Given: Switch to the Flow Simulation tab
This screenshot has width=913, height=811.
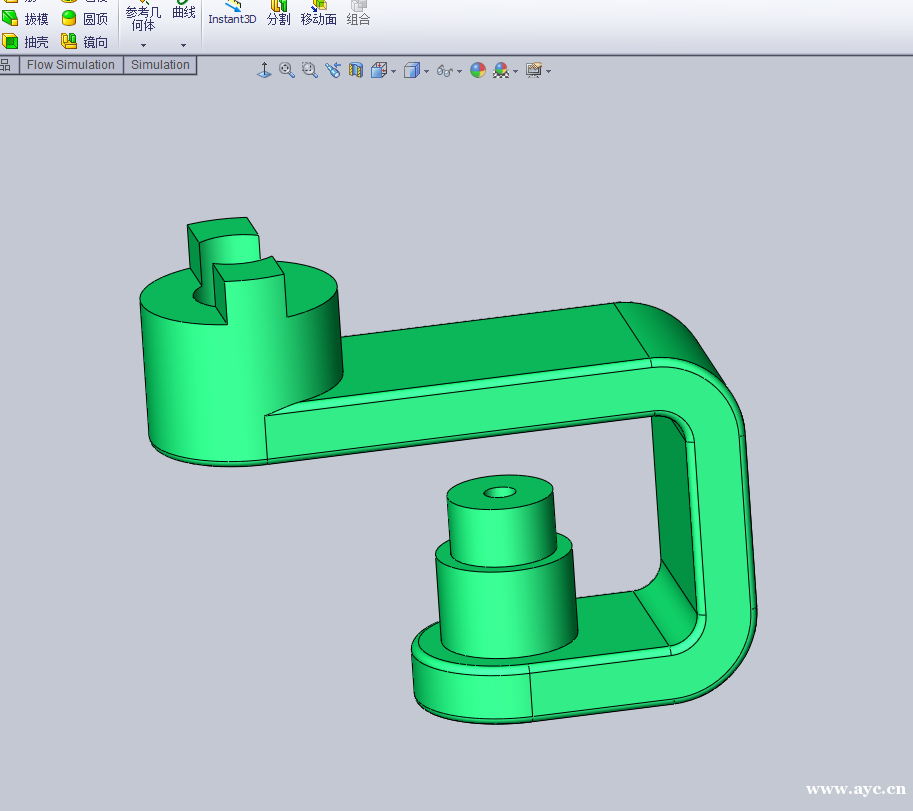Looking at the screenshot, I should tap(71, 65).
